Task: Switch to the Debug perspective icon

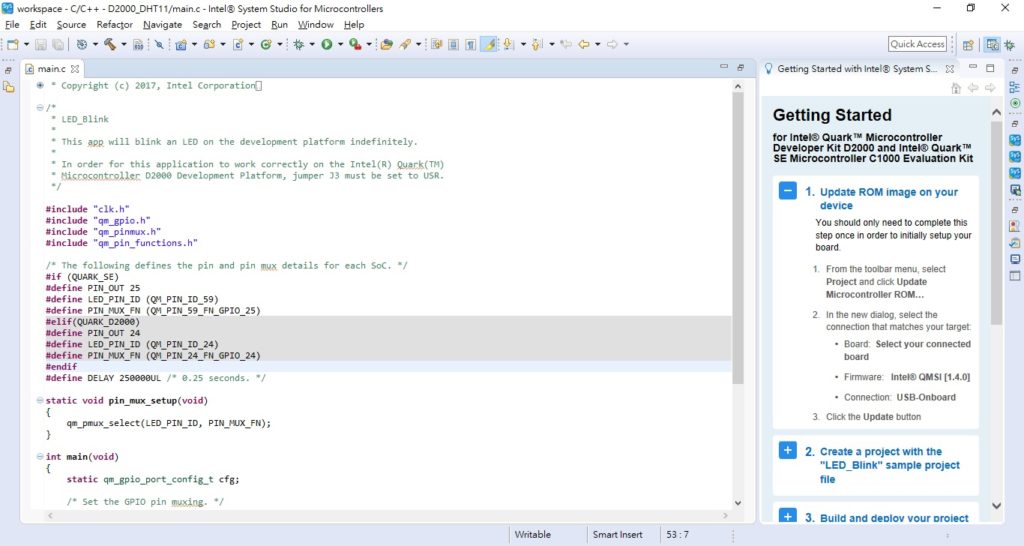Action: coord(1009,44)
